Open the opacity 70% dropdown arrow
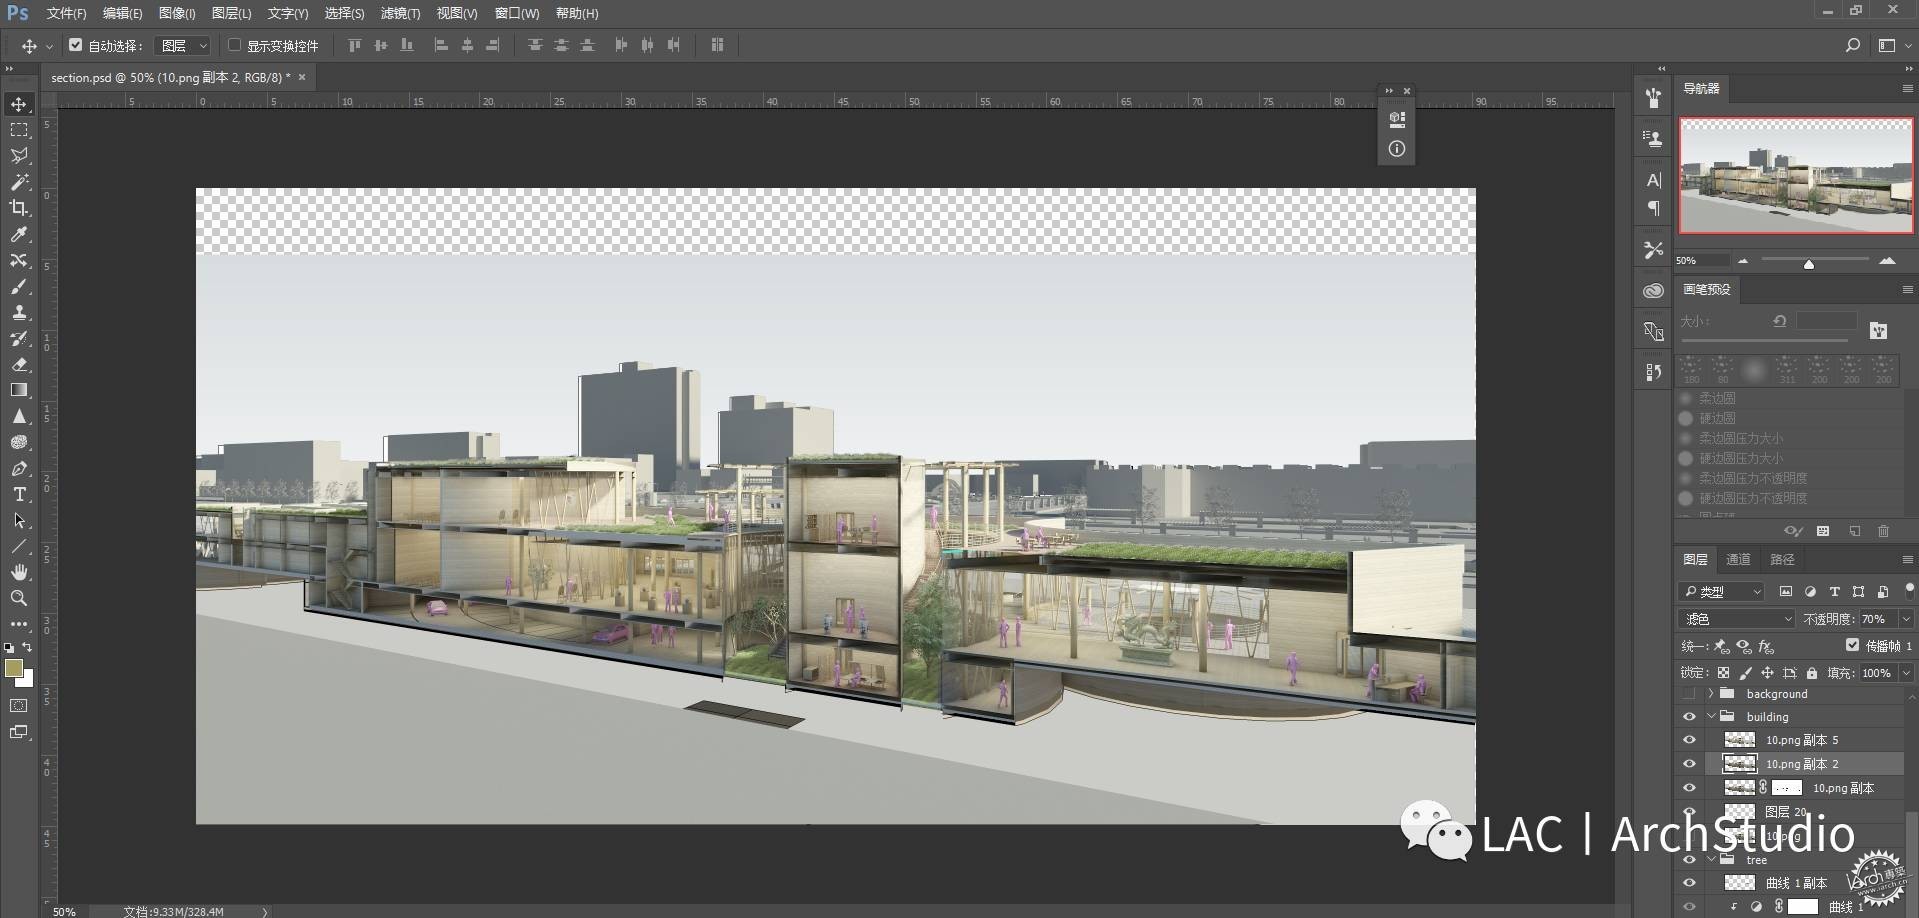The width and height of the screenshot is (1919, 918). (x=1905, y=619)
